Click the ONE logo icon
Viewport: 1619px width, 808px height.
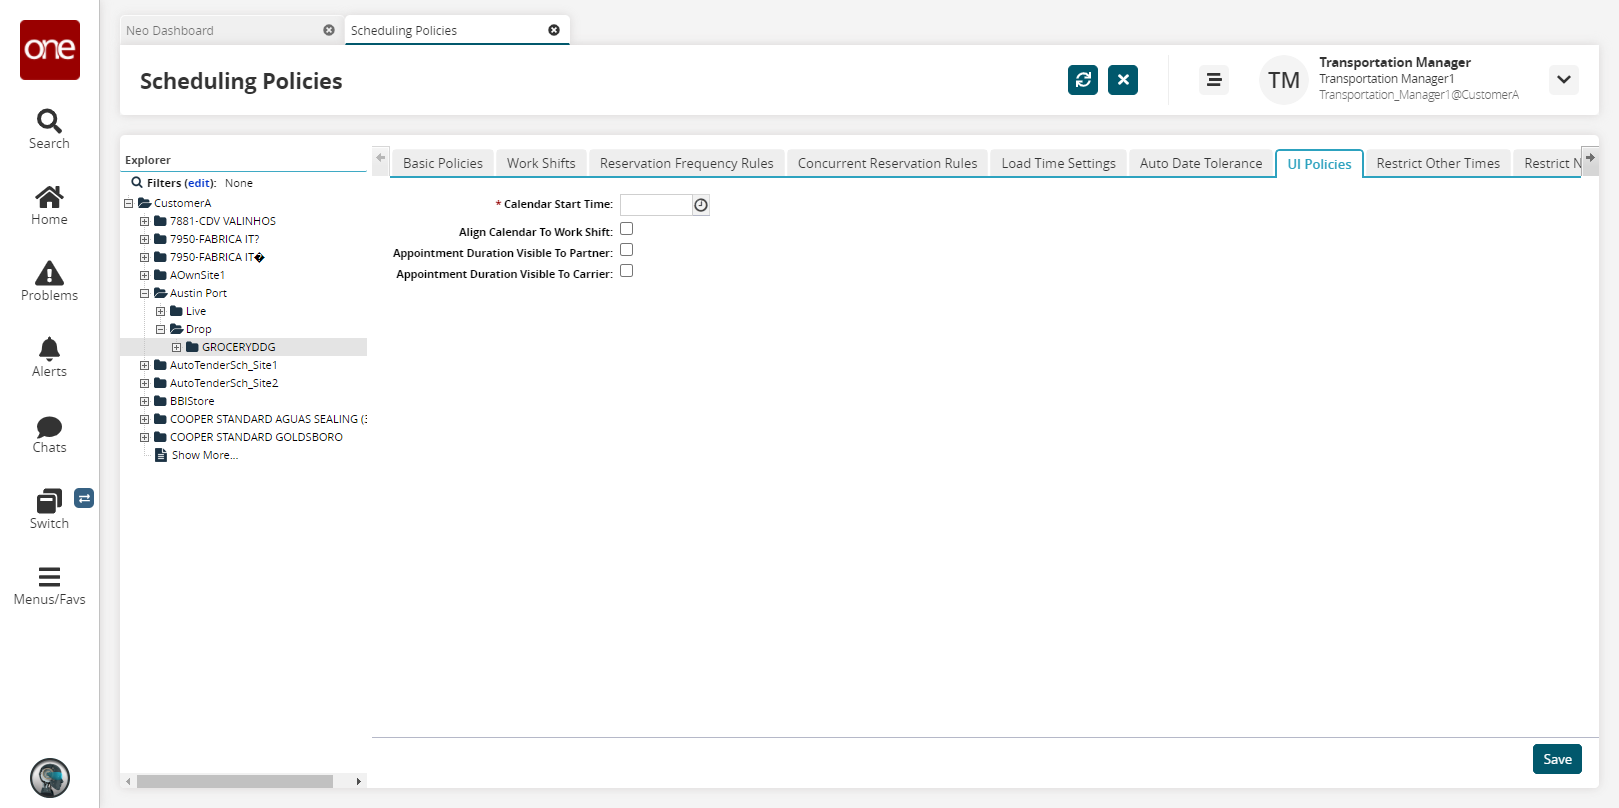click(50, 50)
